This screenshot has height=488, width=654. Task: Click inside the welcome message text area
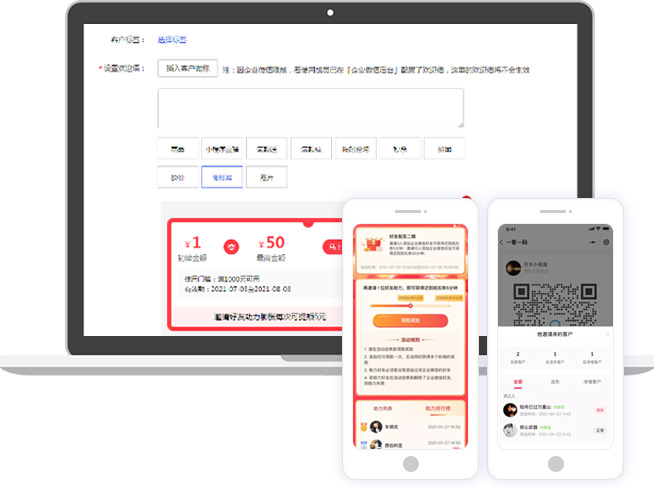pos(310,108)
